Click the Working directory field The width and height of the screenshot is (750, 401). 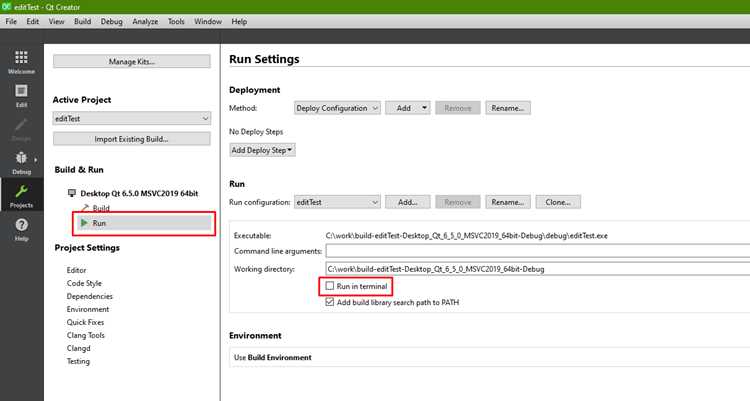(x=538, y=269)
